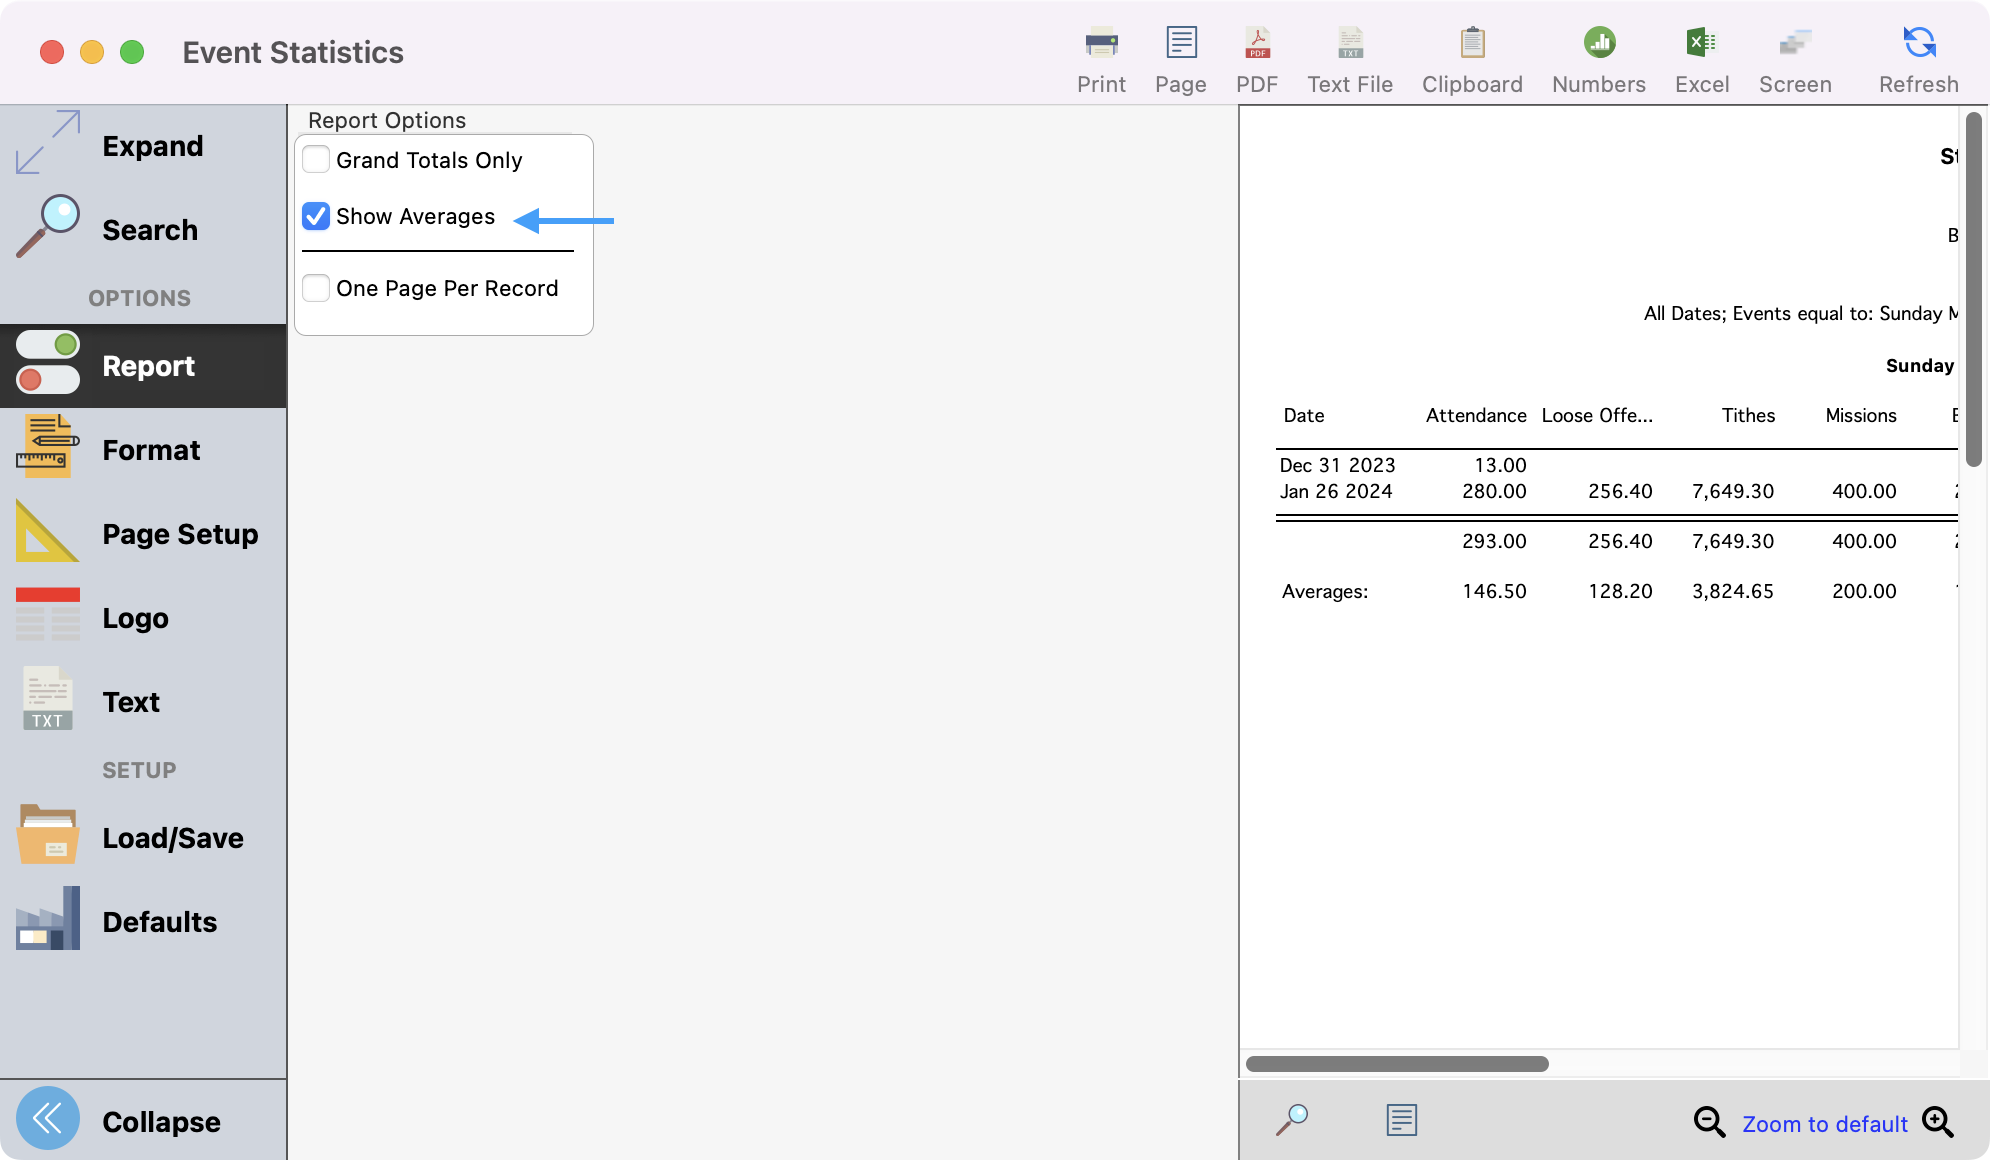1990x1160 pixels.
Task: Refresh the report preview
Action: [x=1917, y=55]
